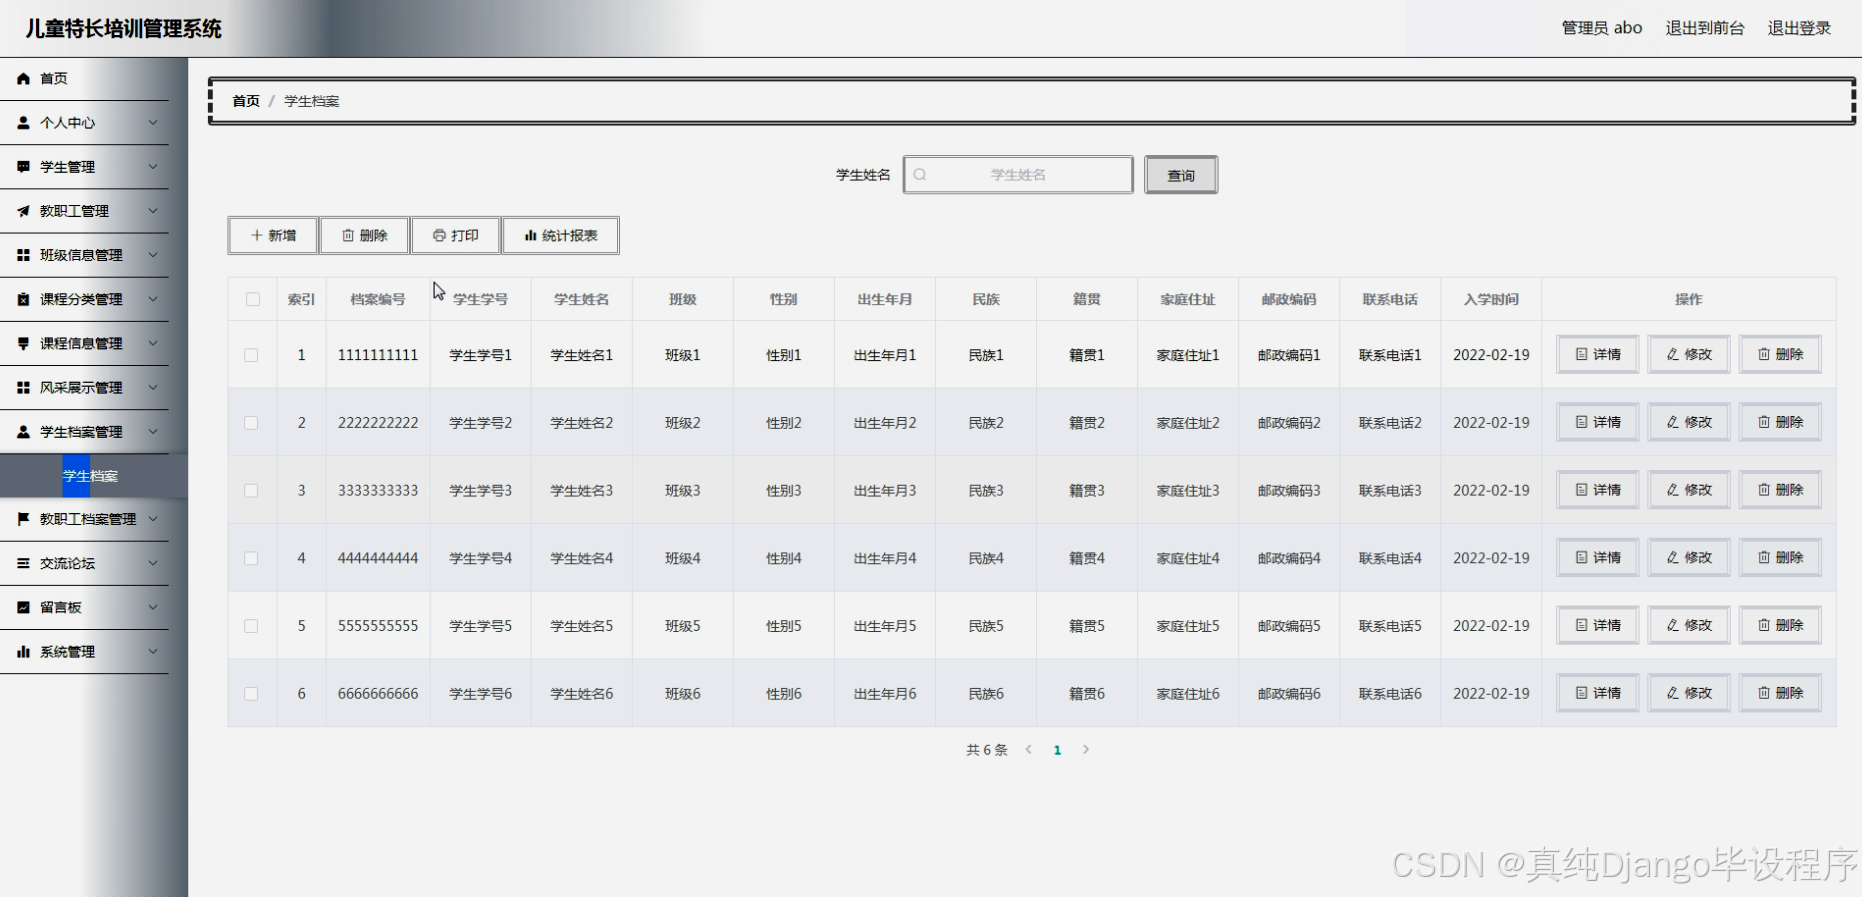Click the document icon on row 1 详情
This screenshot has height=897, width=1862.
pyautogui.click(x=1582, y=354)
